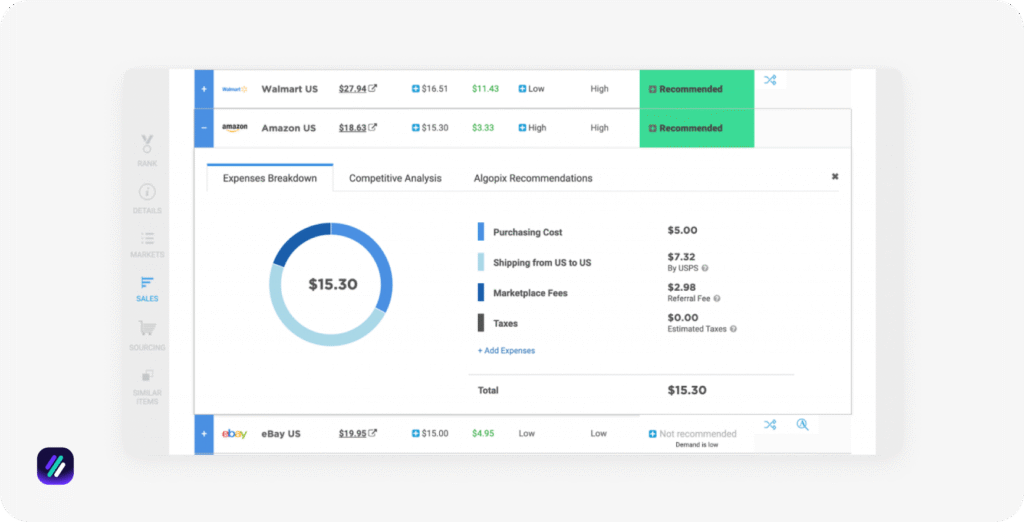This screenshot has width=1024, height=522.
Task: Click the + Add Expenses link
Action: (x=506, y=351)
